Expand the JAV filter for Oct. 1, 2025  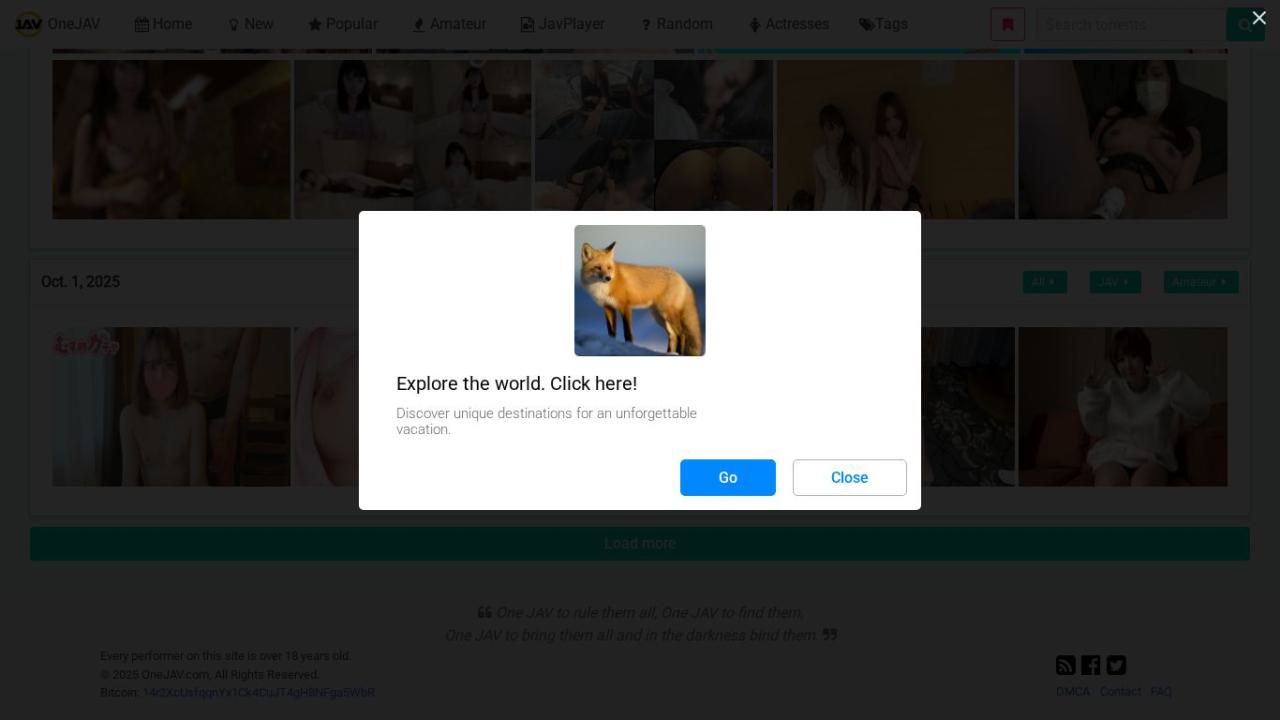click(x=1114, y=282)
